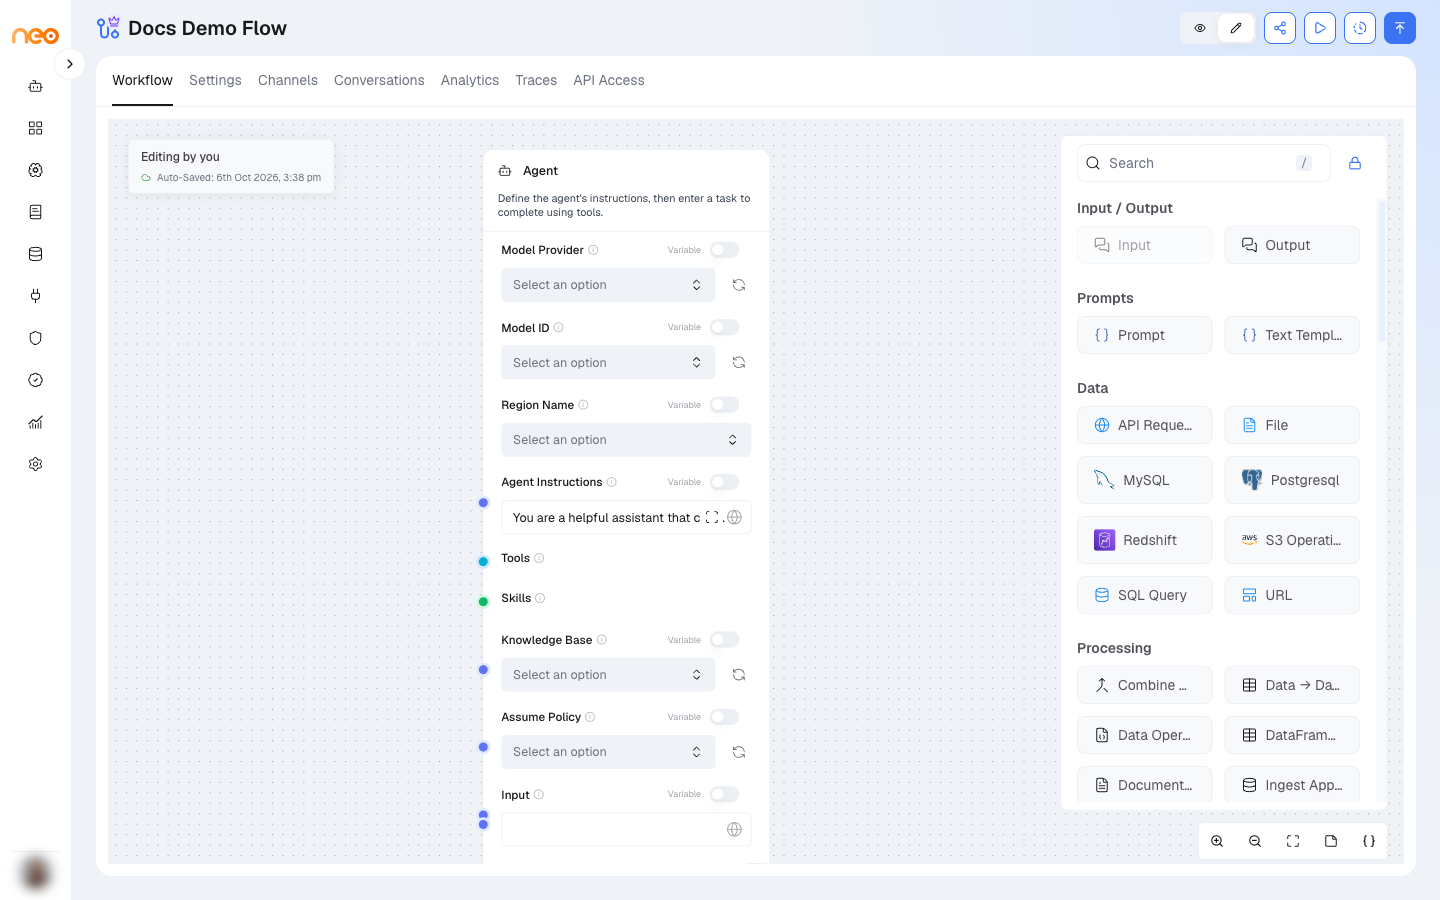Open the plug integrations sidebar icon
The image size is (1440, 900).
click(x=36, y=296)
